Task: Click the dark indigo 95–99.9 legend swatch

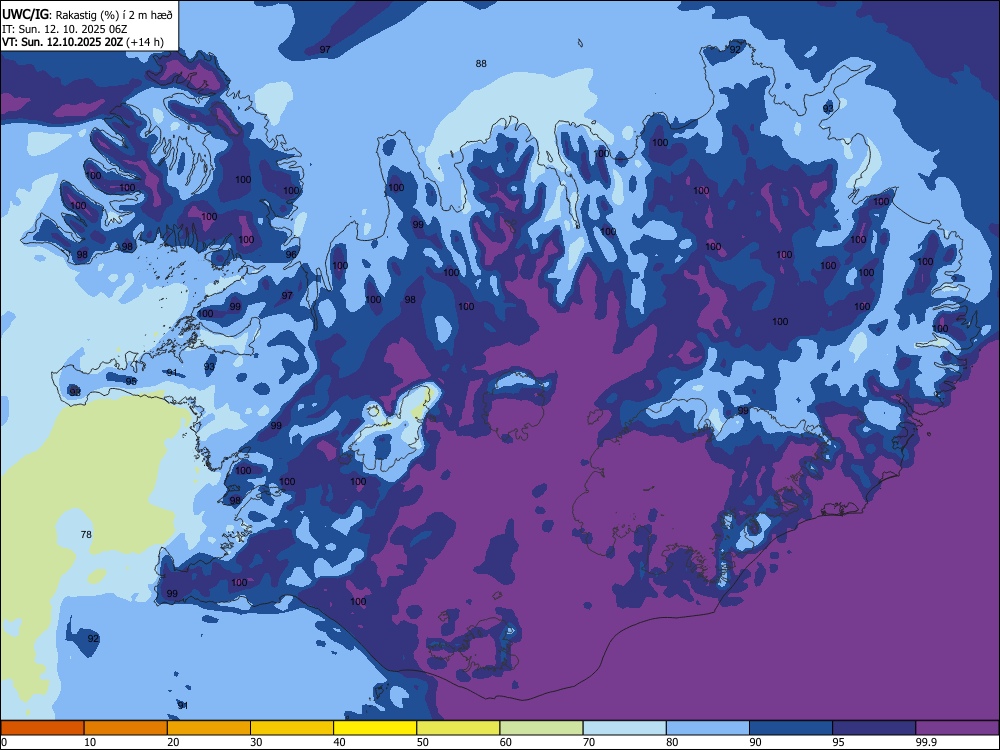Action: (874, 728)
